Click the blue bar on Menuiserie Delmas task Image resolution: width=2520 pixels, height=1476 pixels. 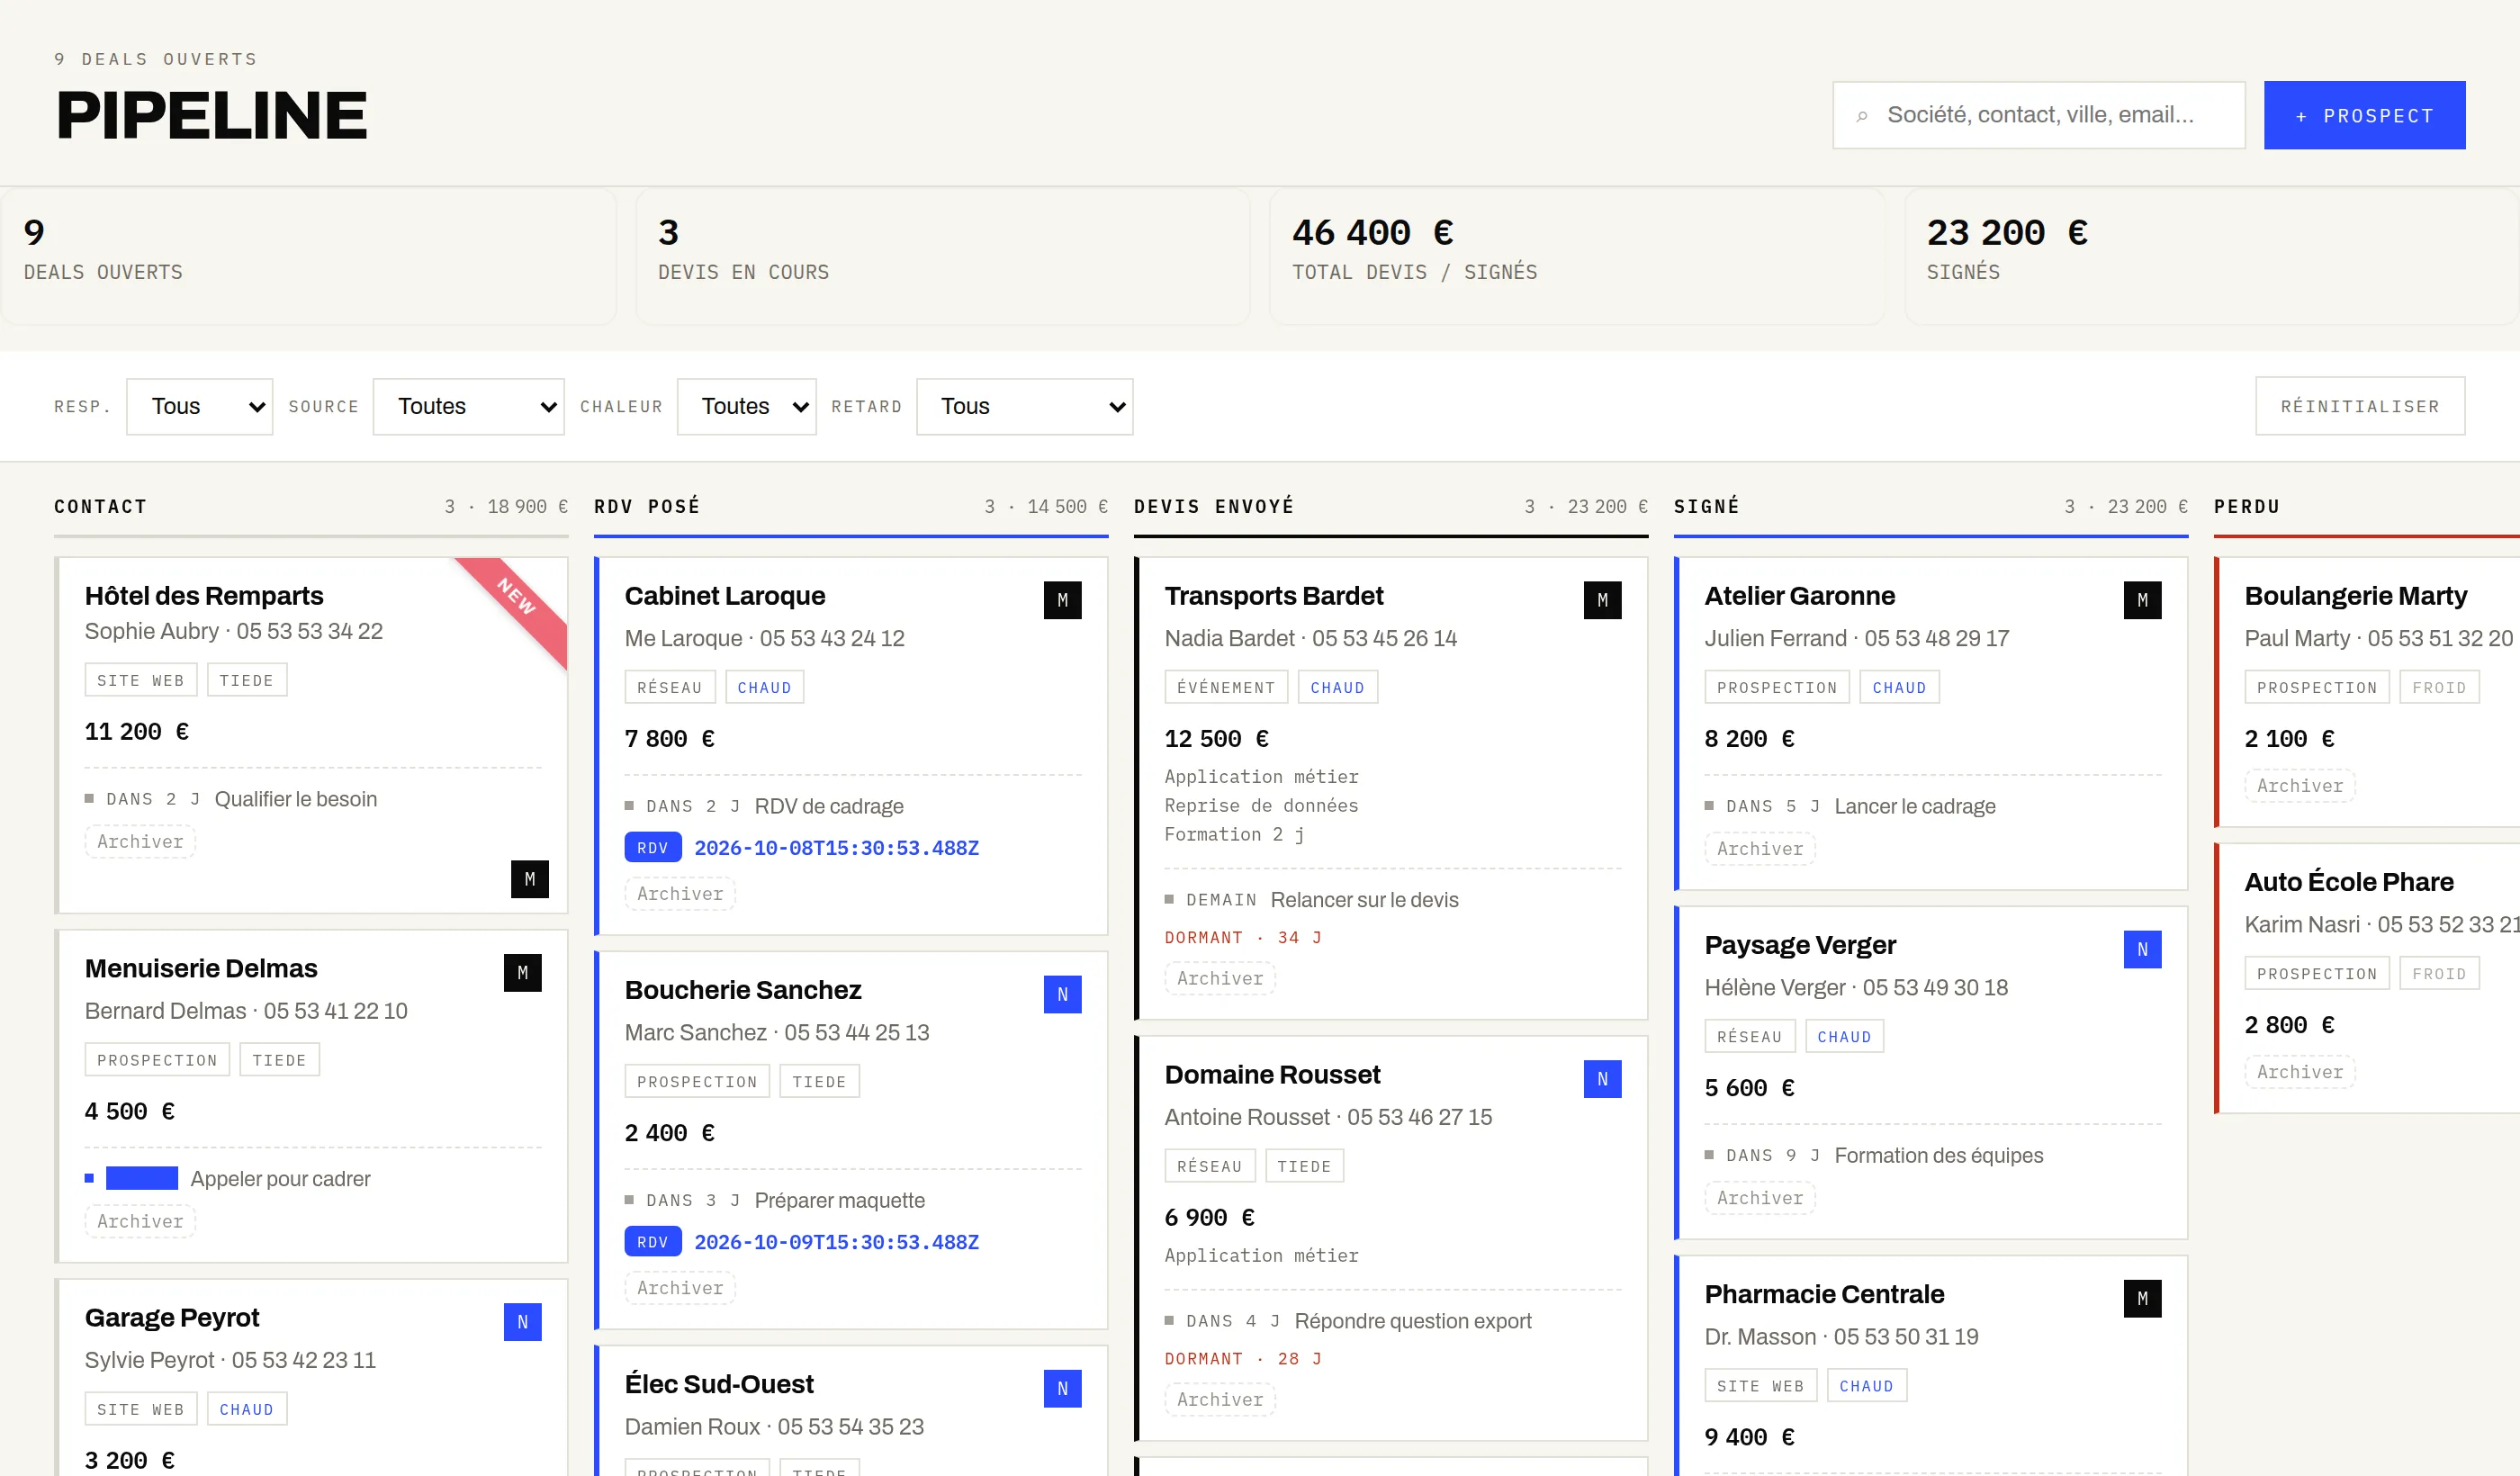coord(142,1178)
